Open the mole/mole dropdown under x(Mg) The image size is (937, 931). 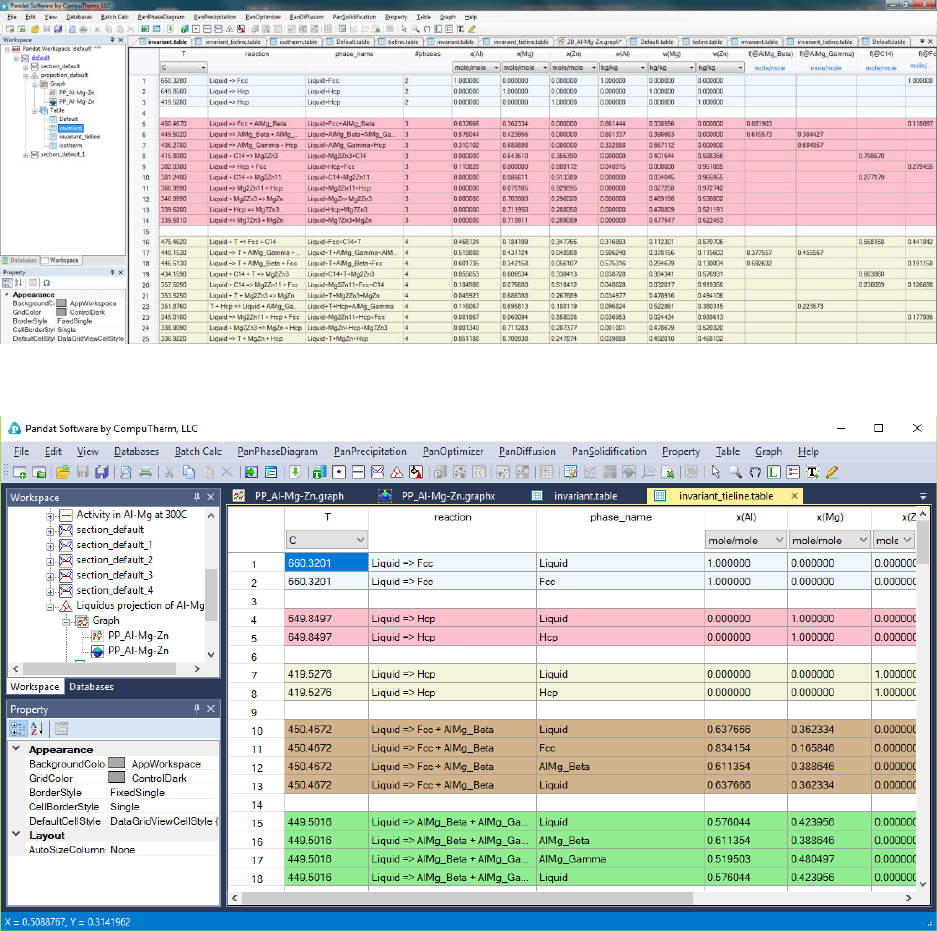[829, 540]
